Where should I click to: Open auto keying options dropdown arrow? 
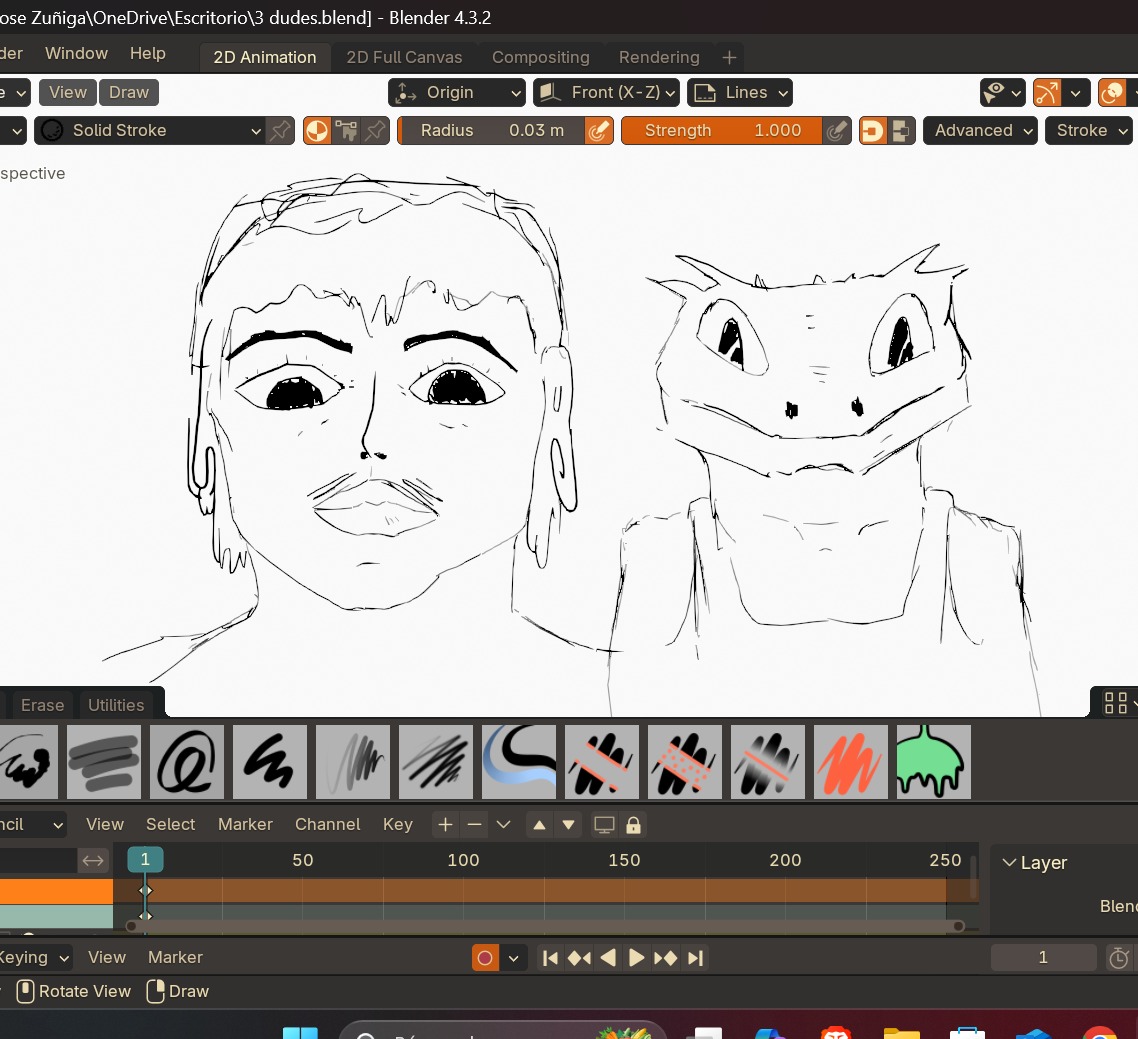513,958
